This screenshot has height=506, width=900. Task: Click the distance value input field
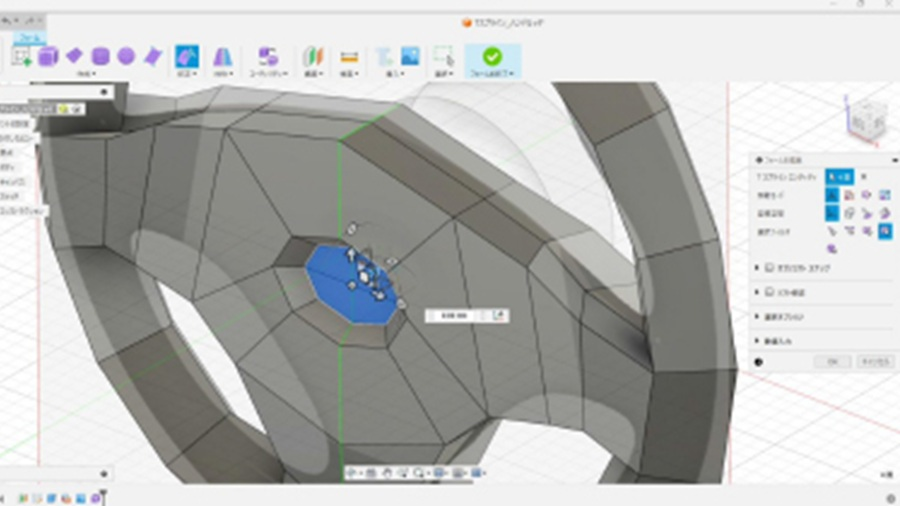pos(453,316)
